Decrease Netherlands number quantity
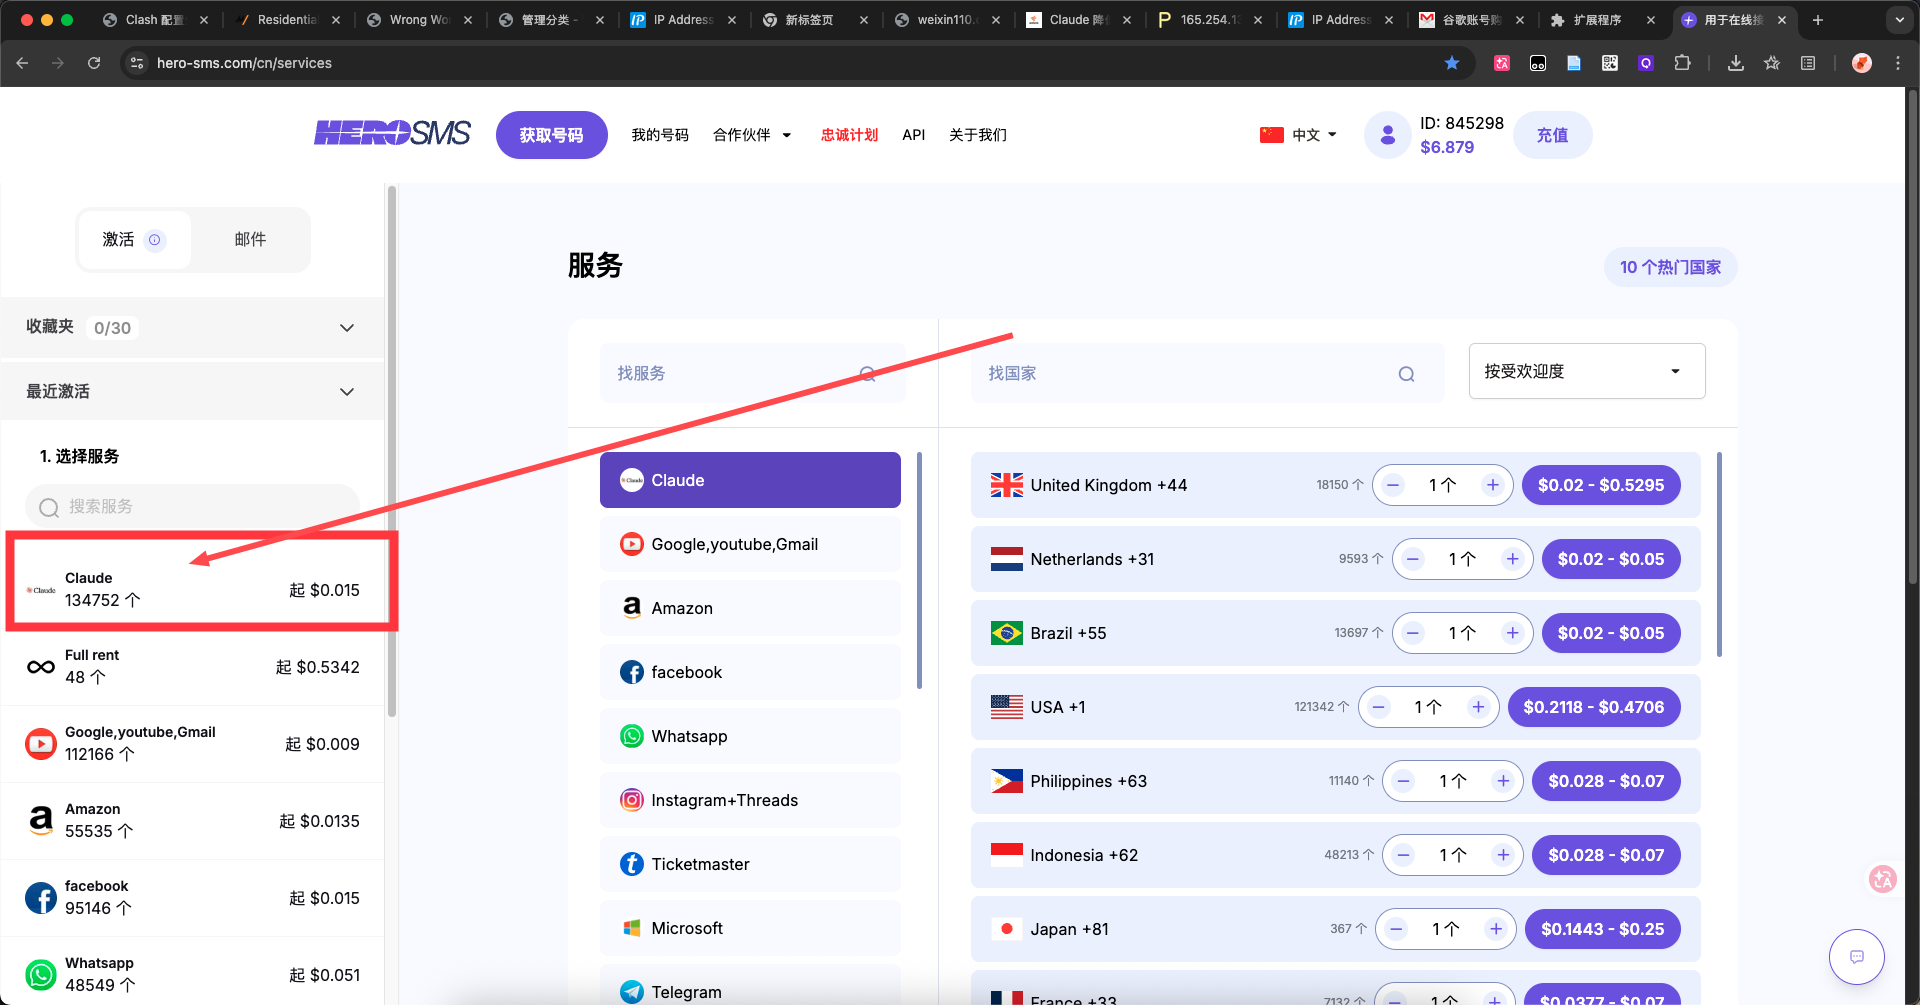 click(x=1413, y=559)
